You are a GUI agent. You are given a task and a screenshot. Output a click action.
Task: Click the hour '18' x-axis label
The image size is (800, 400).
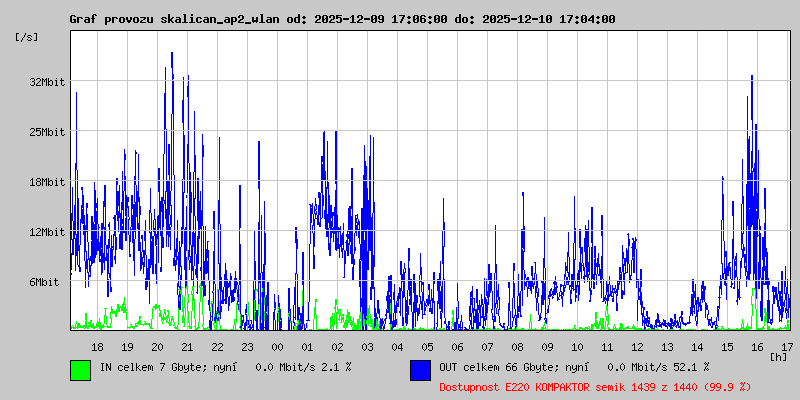click(x=97, y=347)
